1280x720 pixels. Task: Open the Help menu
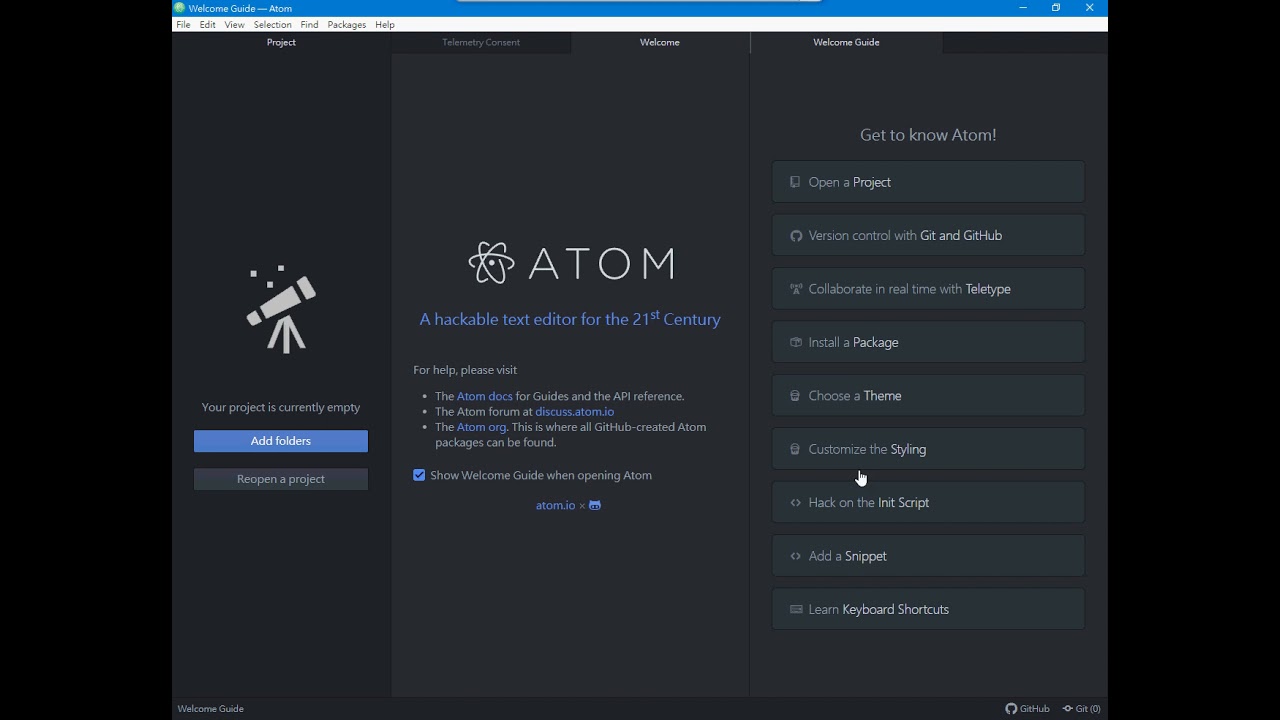click(x=385, y=25)
